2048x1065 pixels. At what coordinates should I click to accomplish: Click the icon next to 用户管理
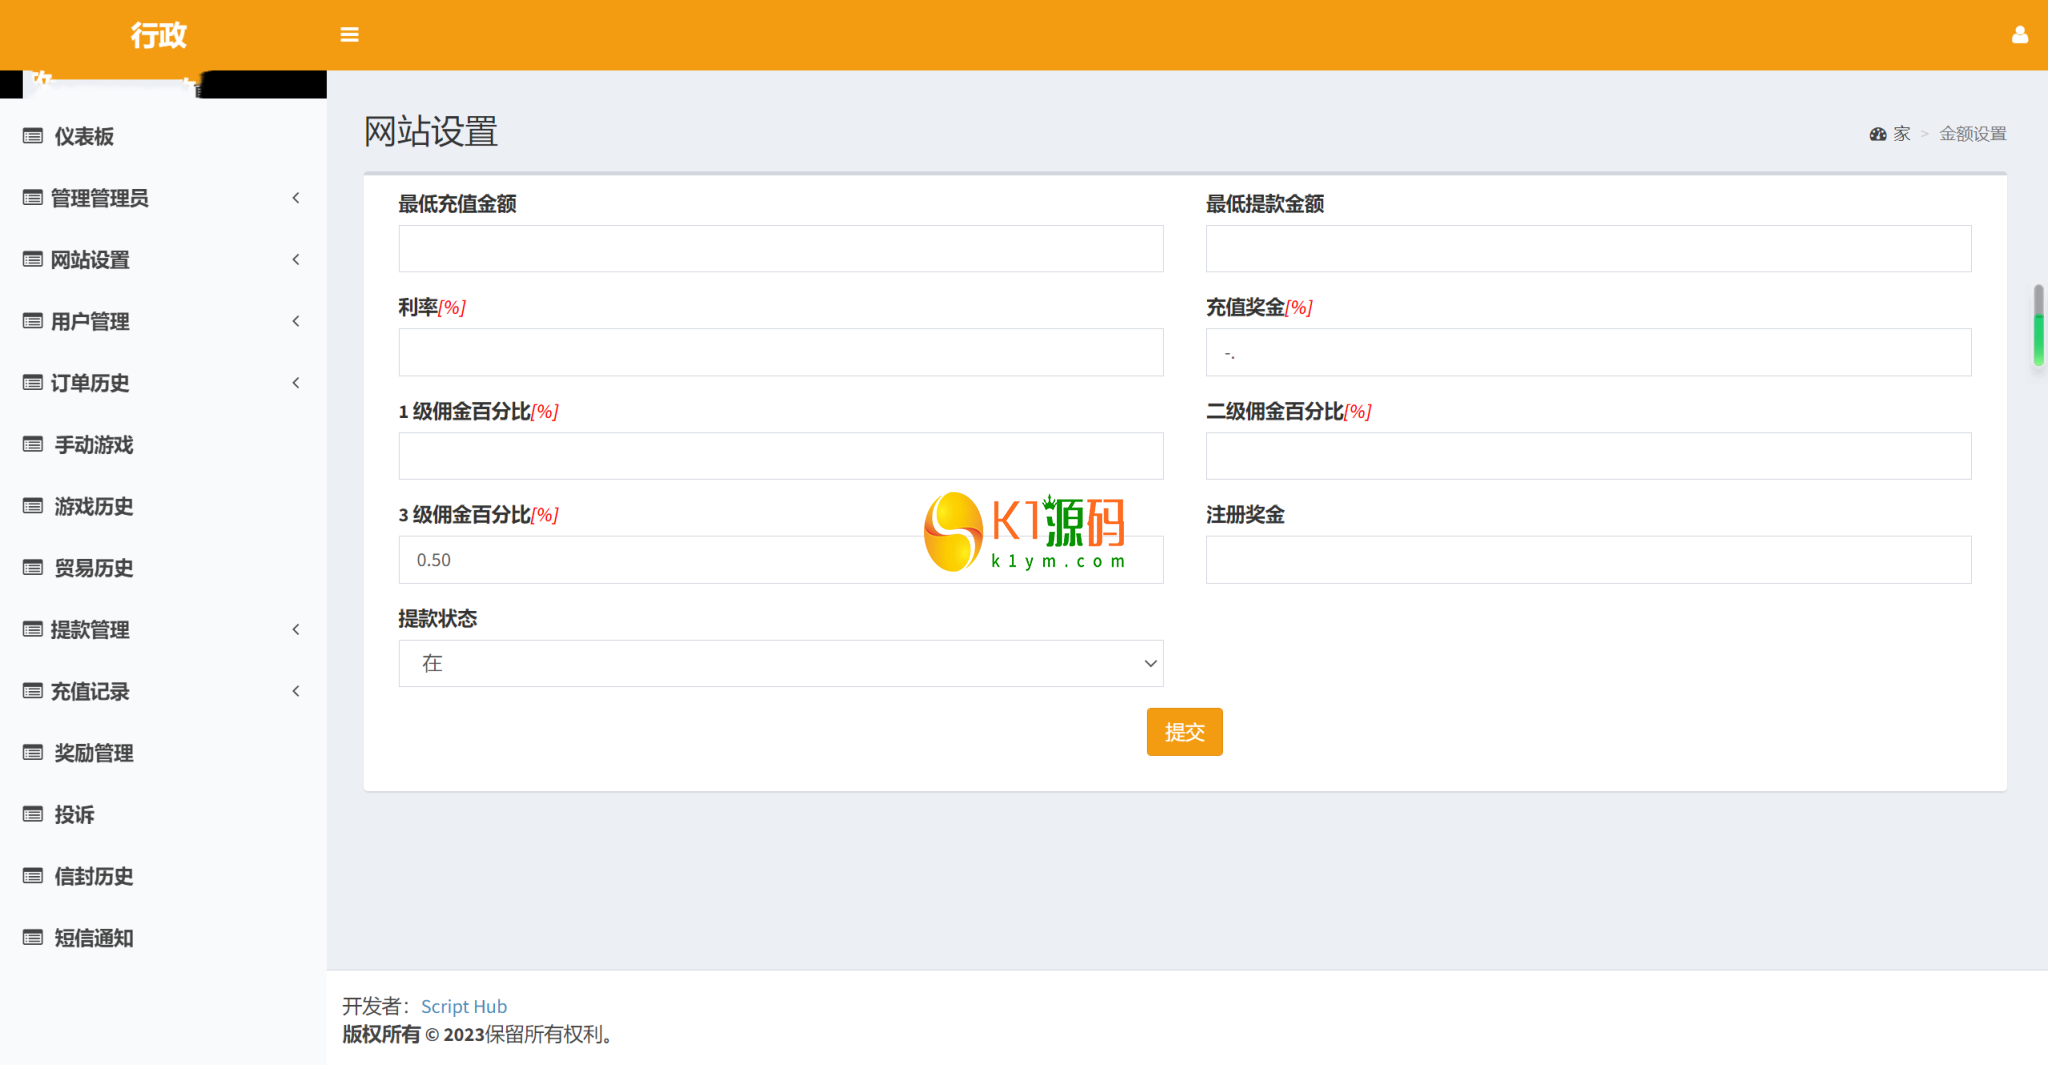[x=33, y=321]
